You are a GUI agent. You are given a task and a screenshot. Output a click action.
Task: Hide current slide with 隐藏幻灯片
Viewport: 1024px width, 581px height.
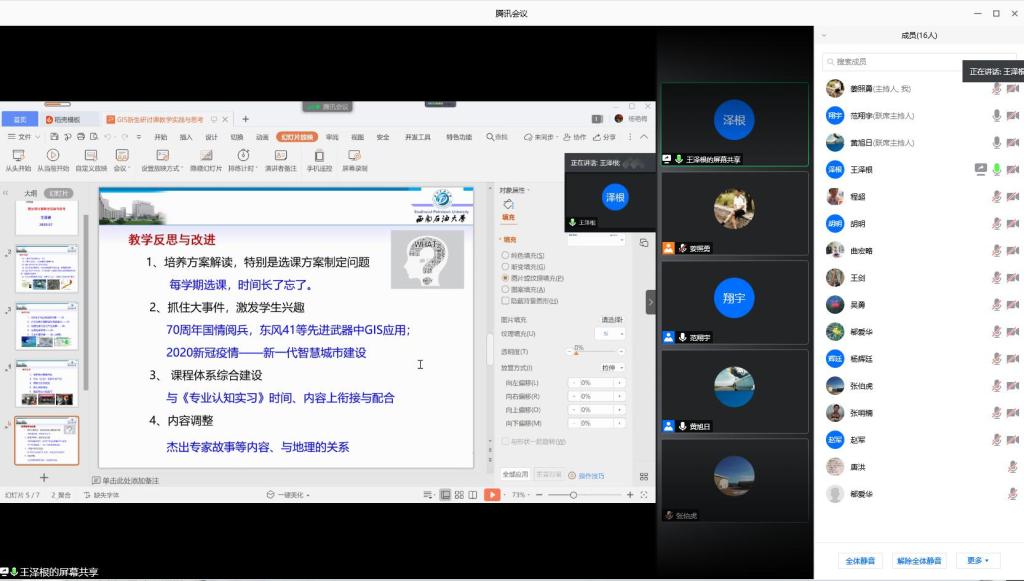click(x=205, y=160)
